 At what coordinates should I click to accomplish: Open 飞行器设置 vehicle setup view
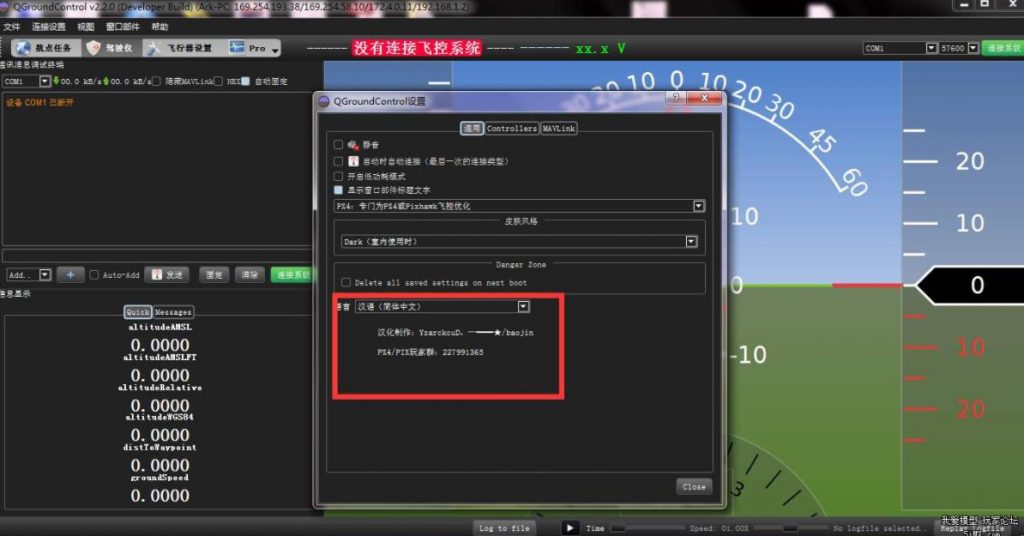[x=180, y=48]
